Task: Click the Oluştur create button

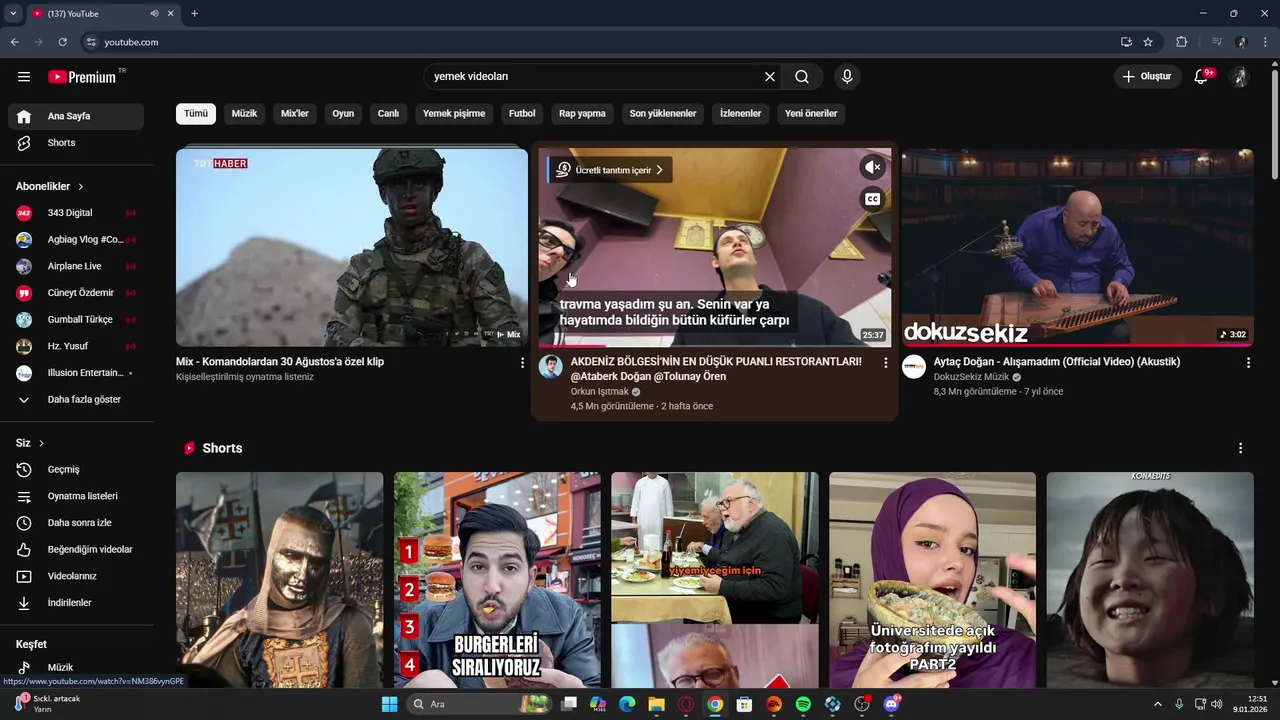Action: click(1146, 76)
